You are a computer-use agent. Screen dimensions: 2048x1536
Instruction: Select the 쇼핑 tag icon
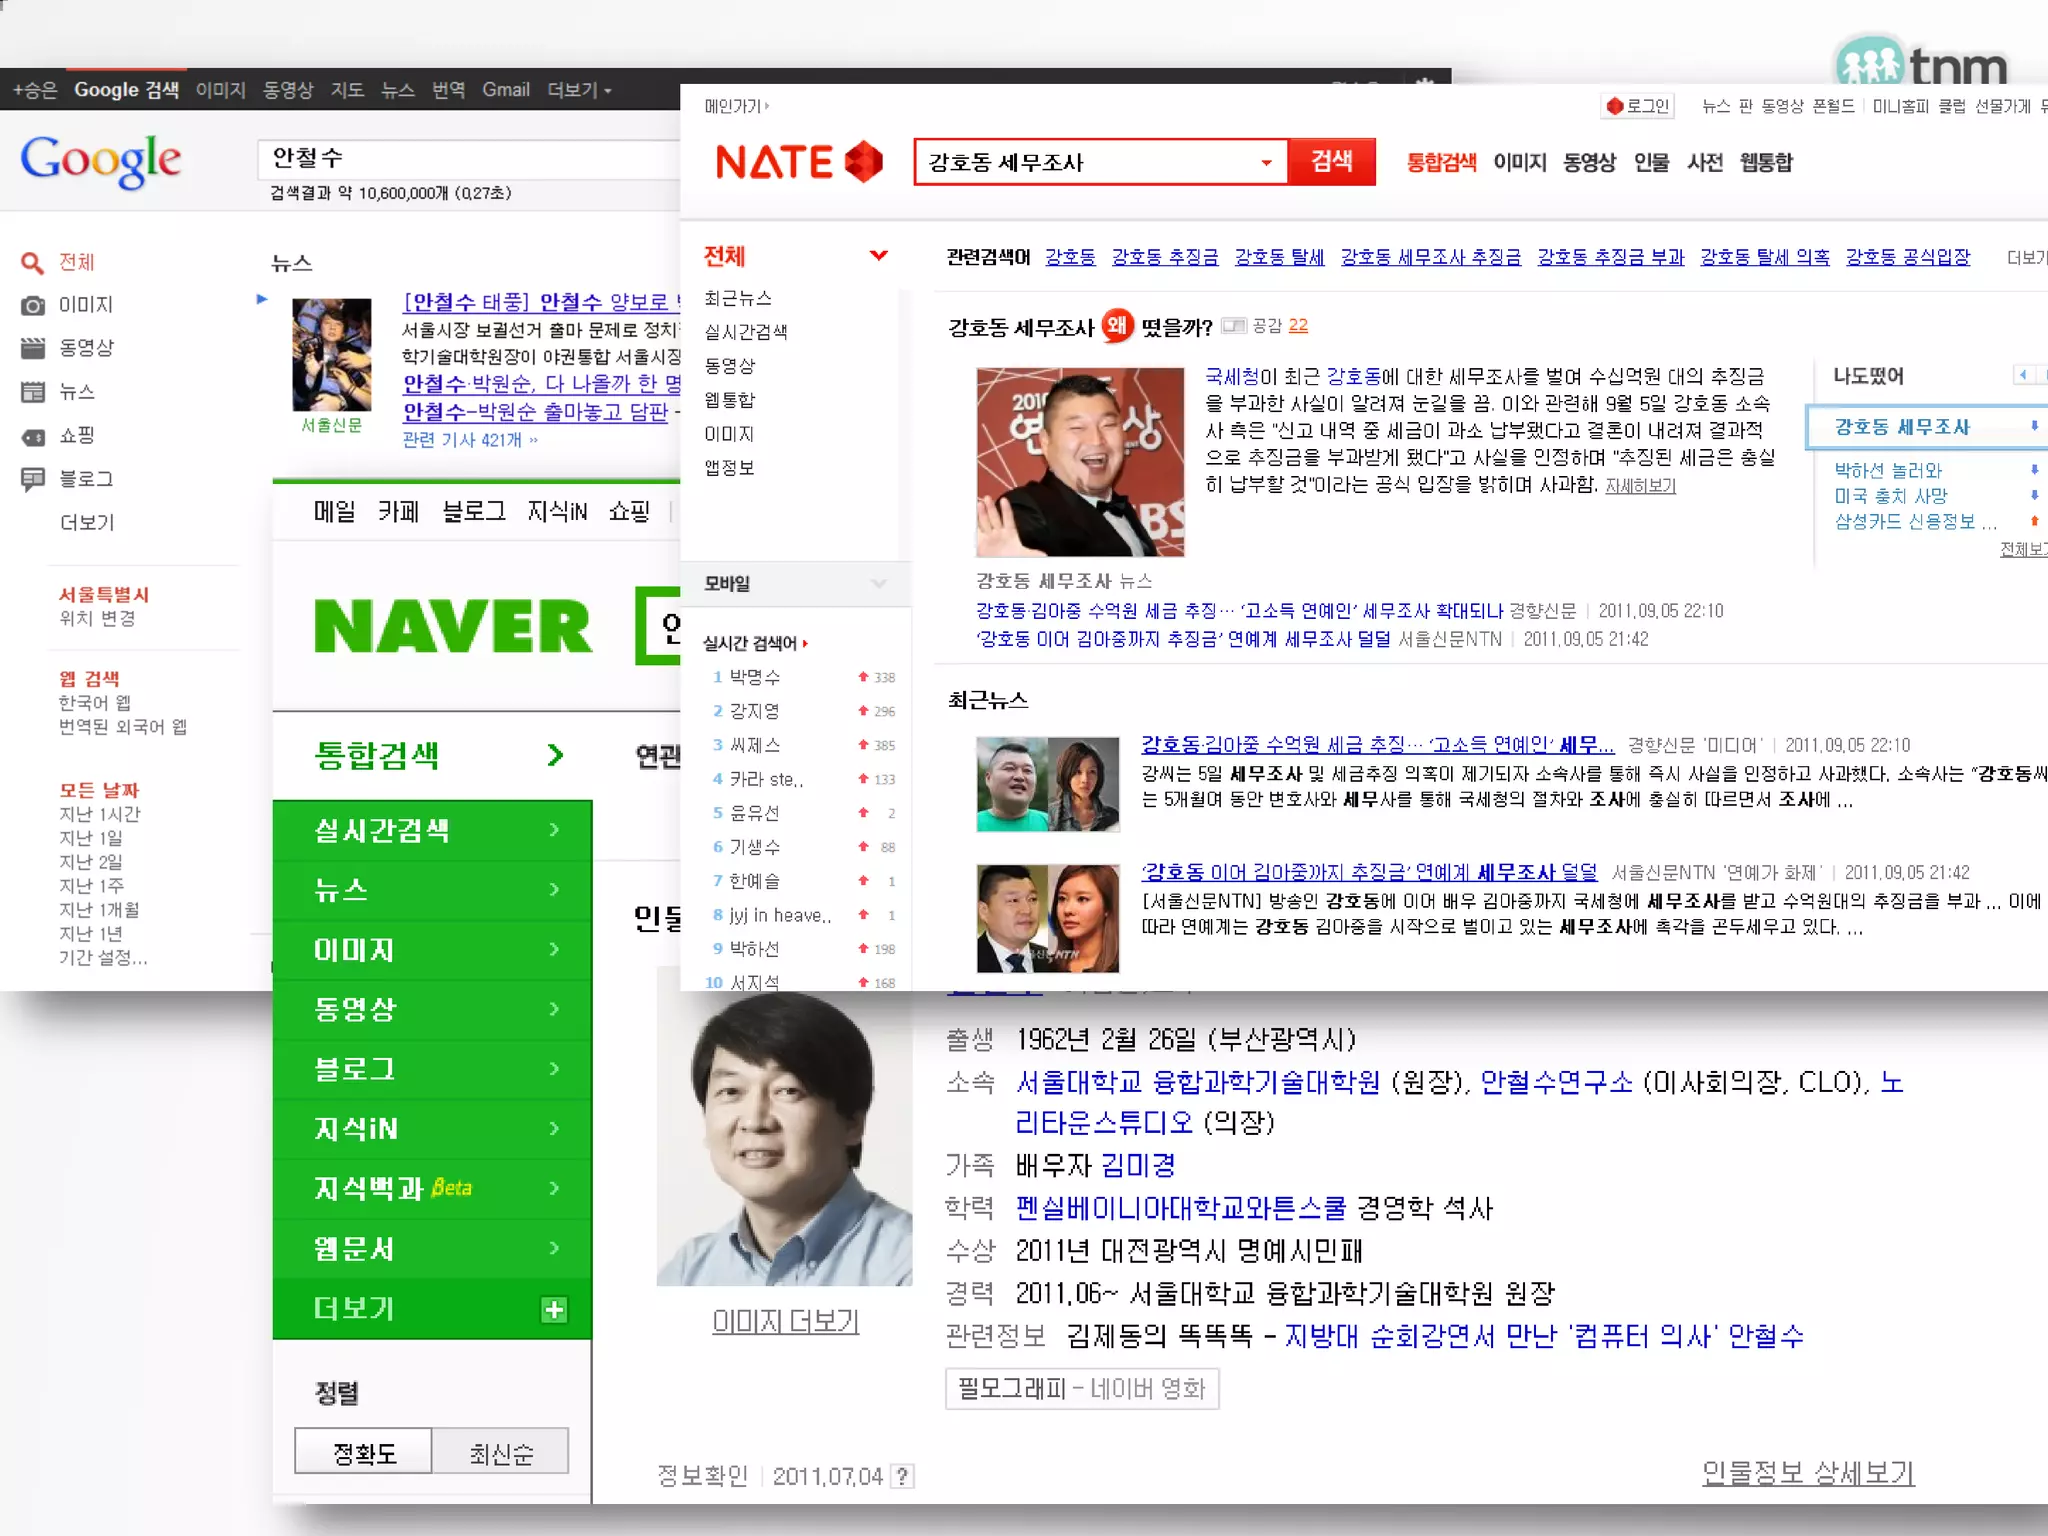(x=32, y=436)
